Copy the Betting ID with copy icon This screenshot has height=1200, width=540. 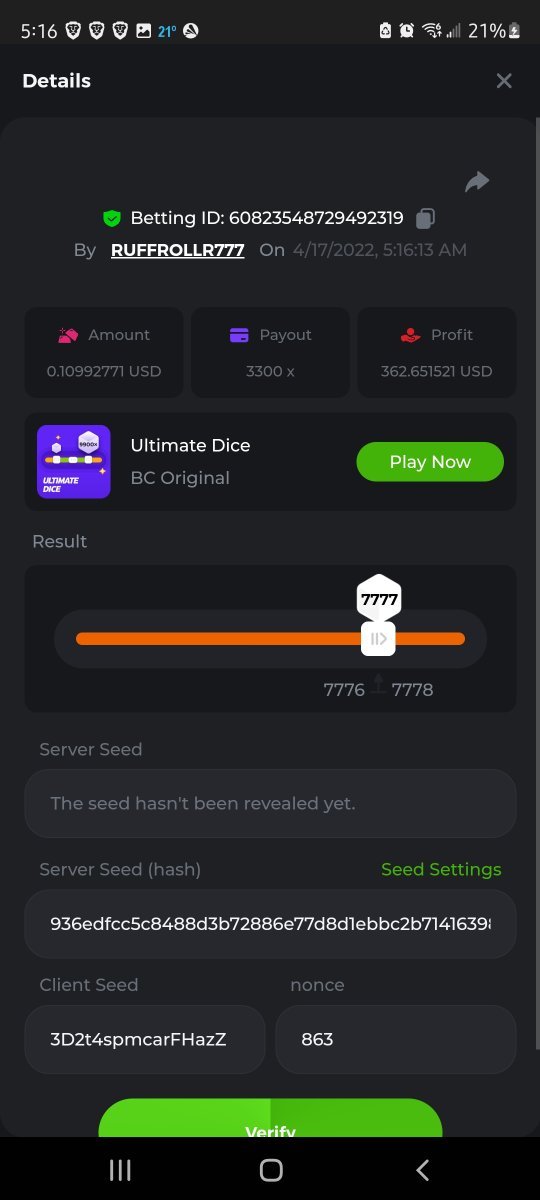[425, 218]
